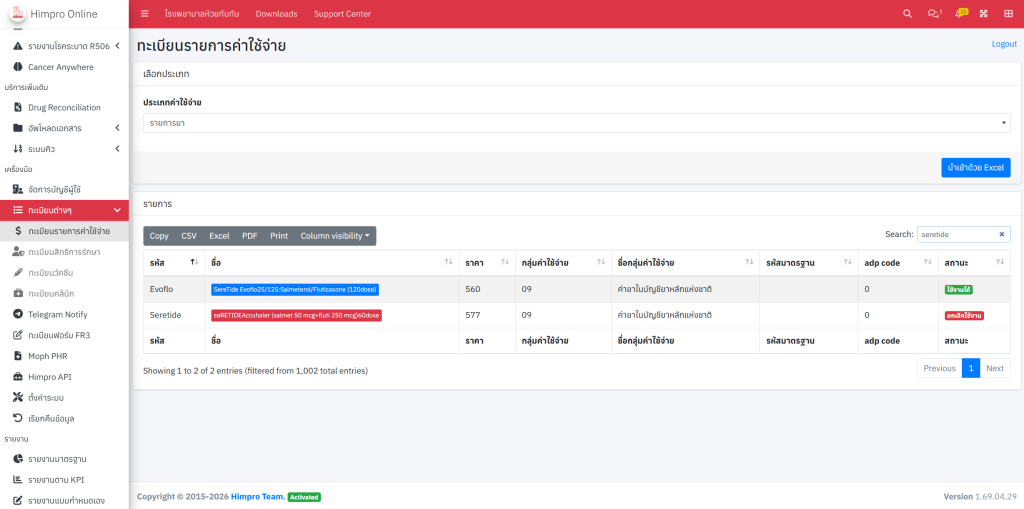Open the chat messages icon in the header
The height and width of the screenshot is (509, 1024).
click(934, 14)
